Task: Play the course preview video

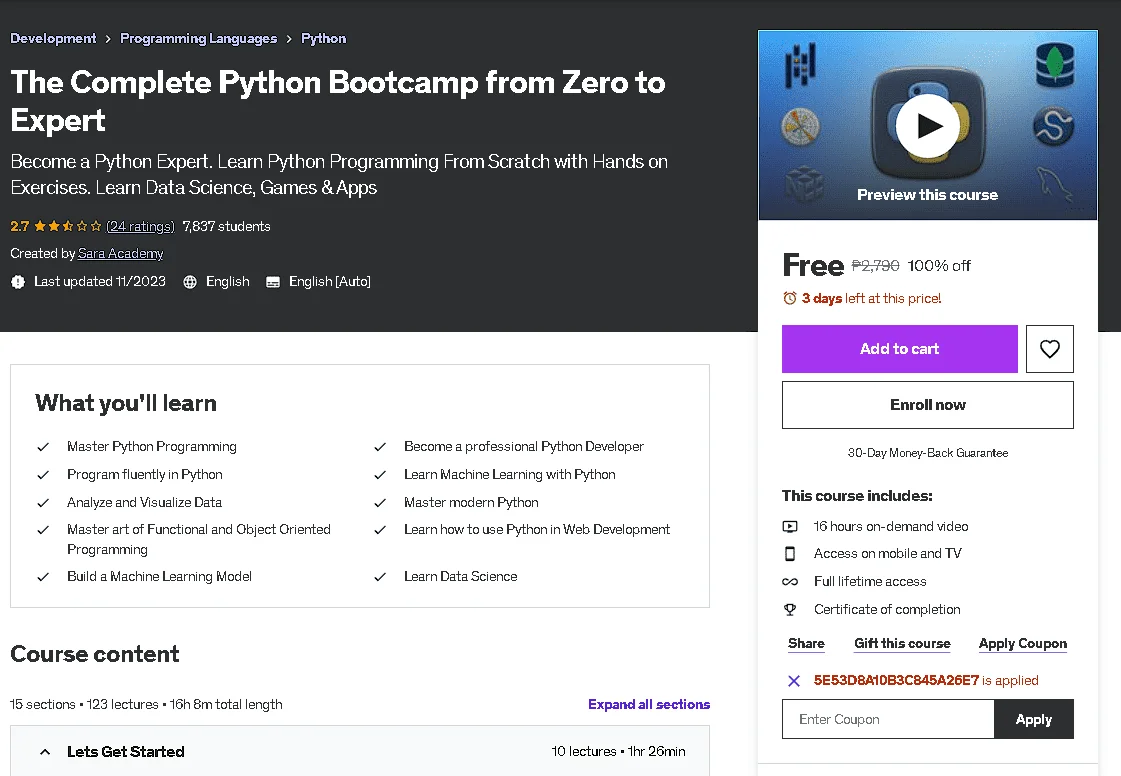Action: tap(927, 126)
